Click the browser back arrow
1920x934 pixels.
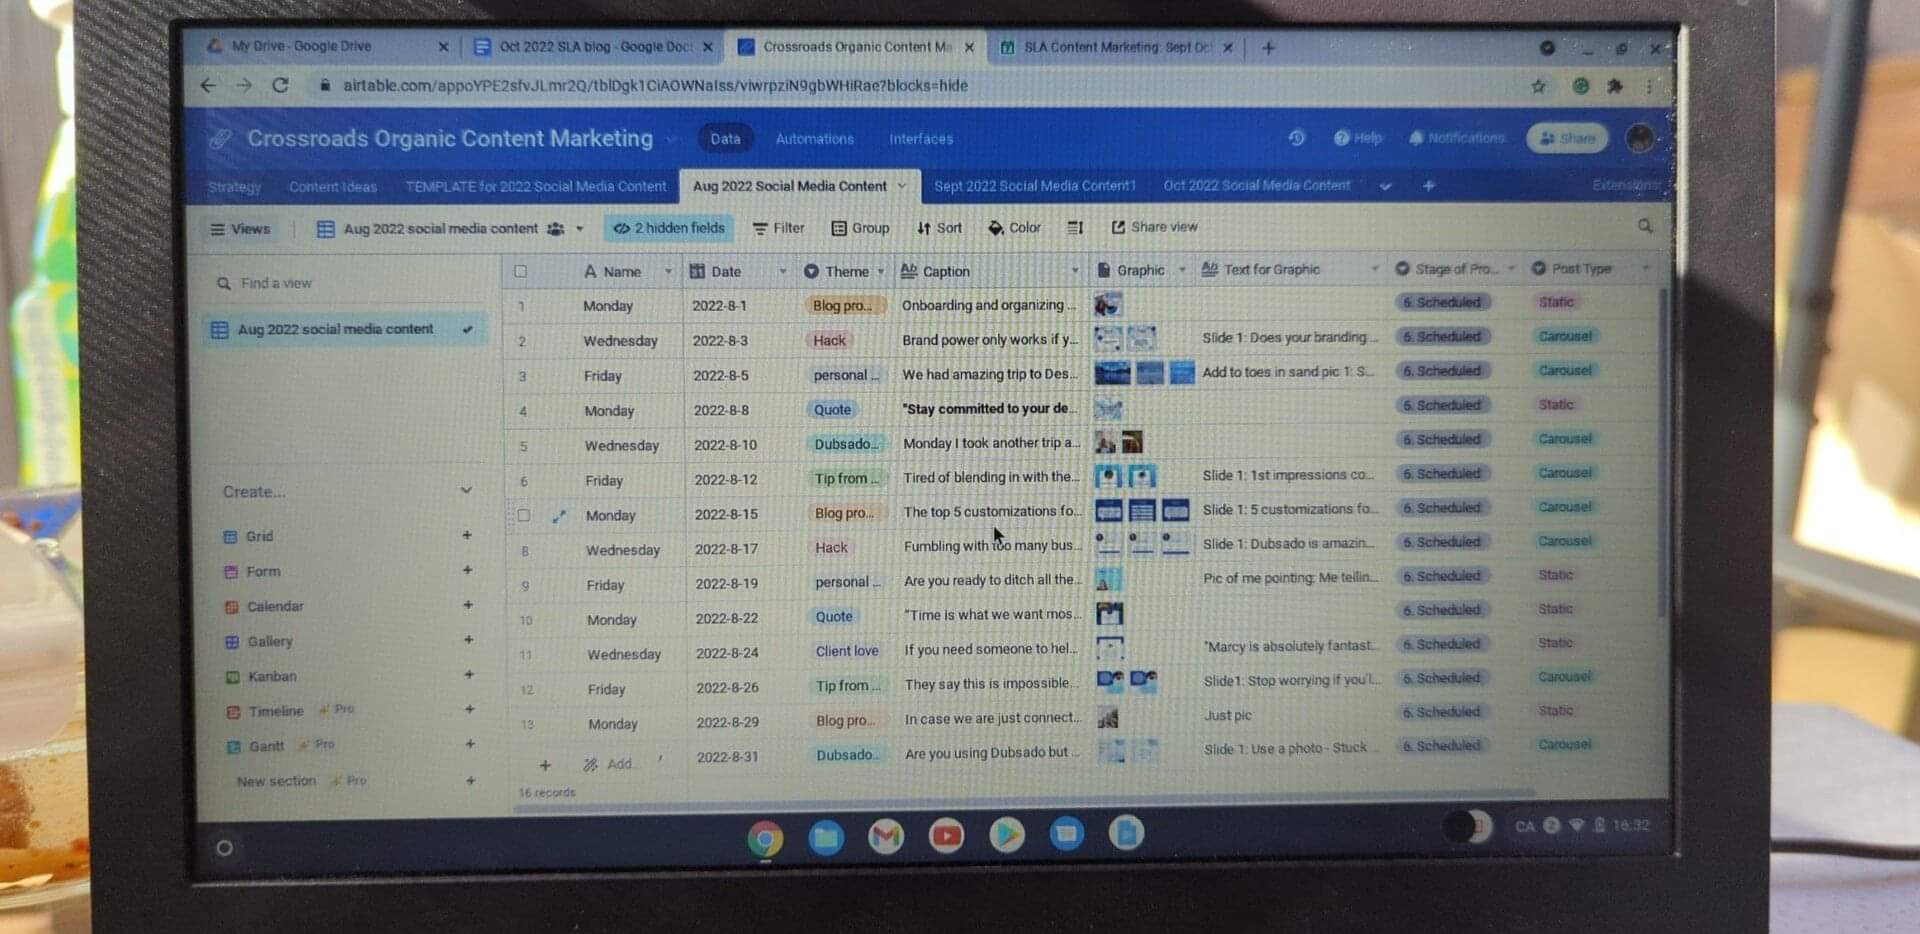point(208,86)
